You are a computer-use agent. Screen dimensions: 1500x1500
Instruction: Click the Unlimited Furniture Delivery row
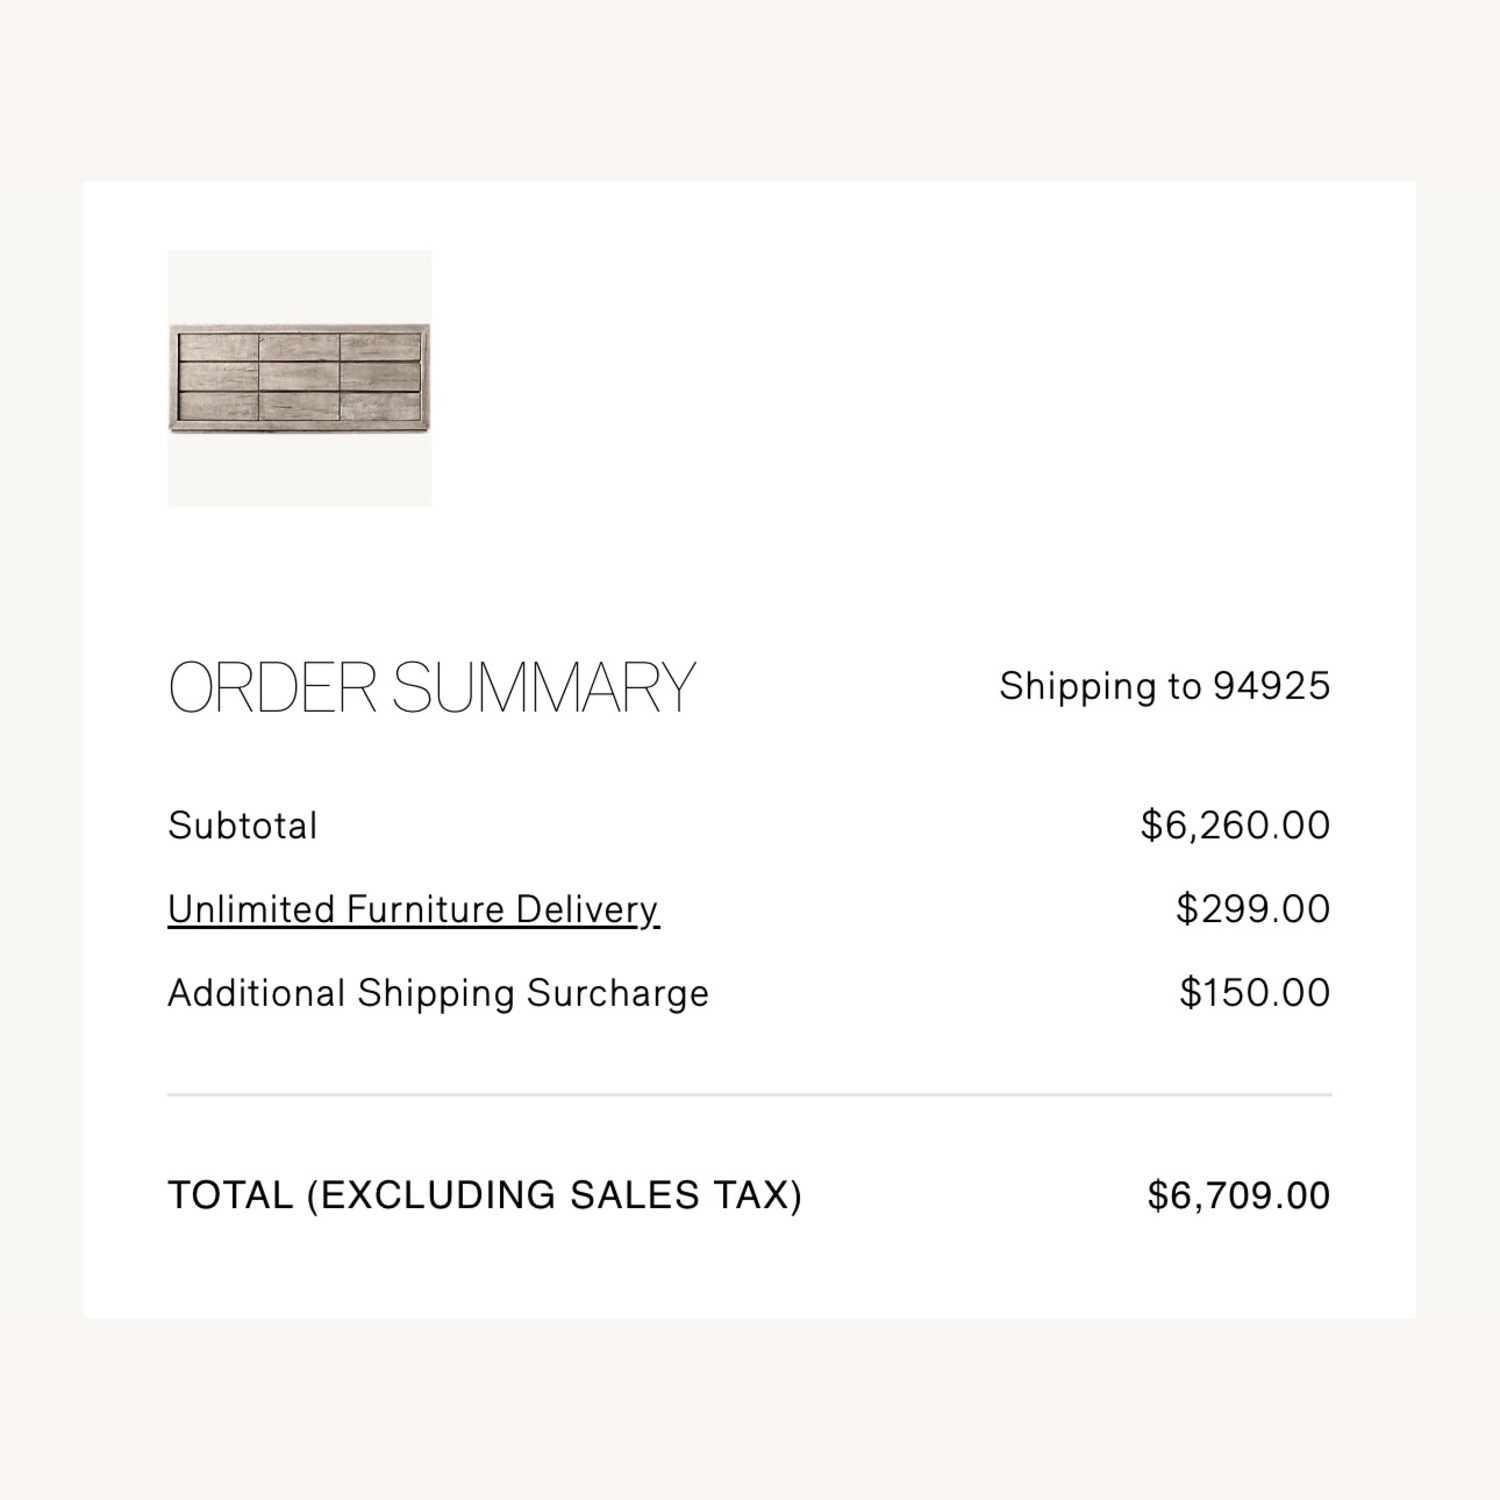point(750,908)
